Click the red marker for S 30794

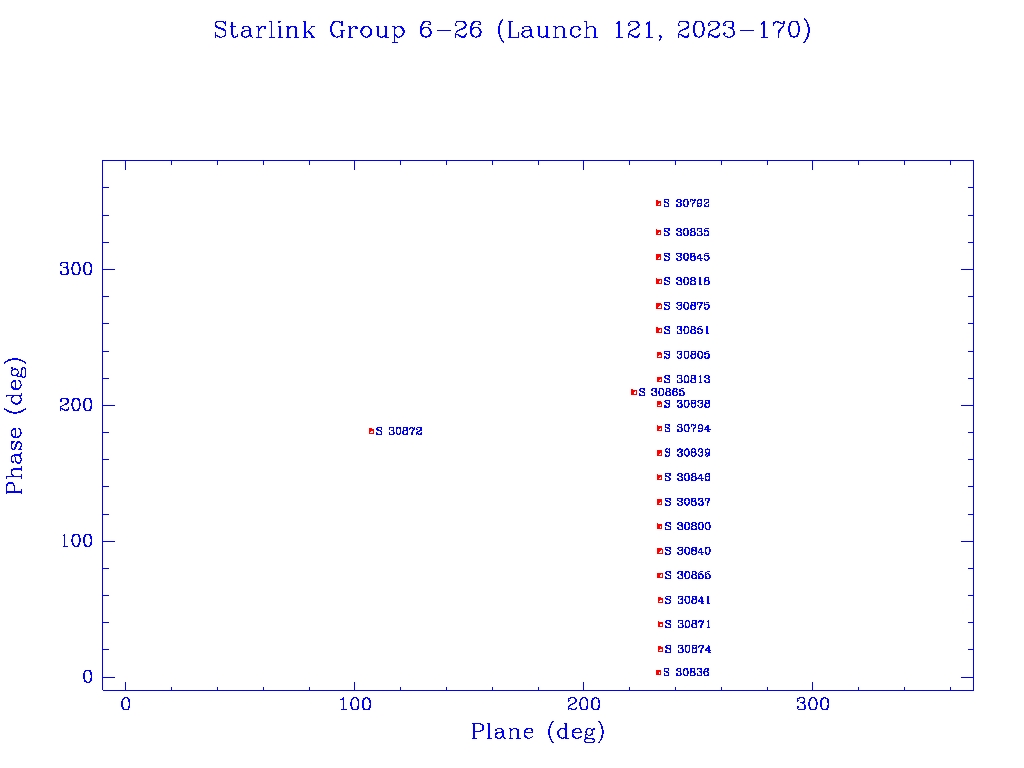[x=659, y=428]
